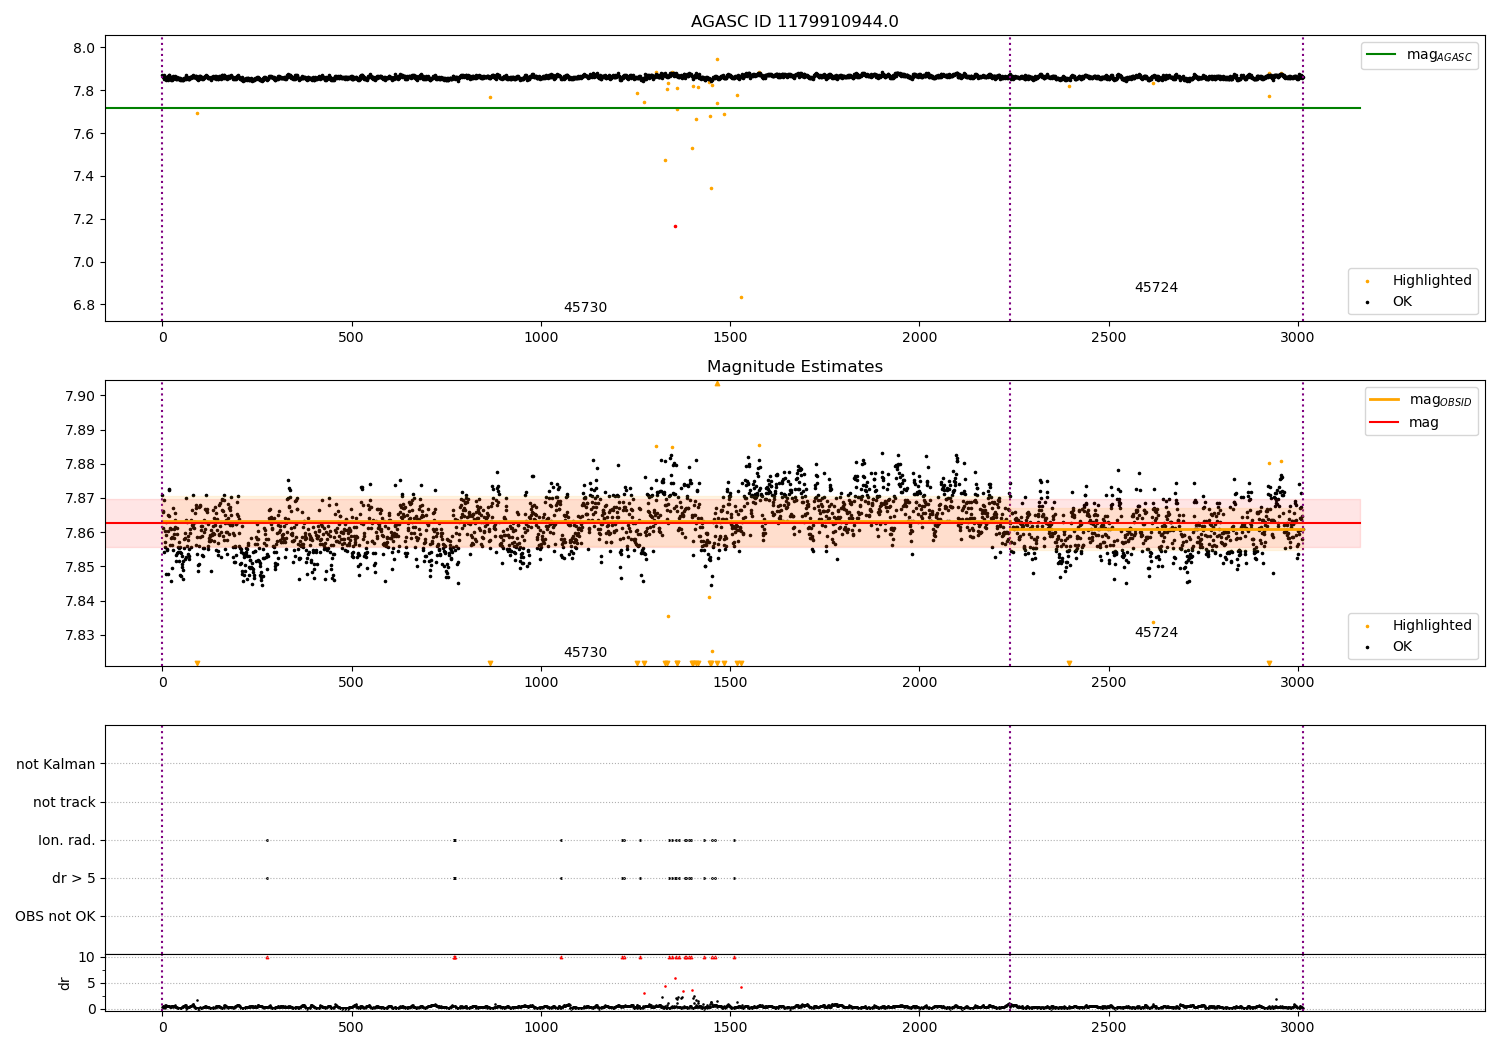Click the 'dr' y-axis label in bottom plot
Screen dimensions: 1500x1050
coord(65,983)
